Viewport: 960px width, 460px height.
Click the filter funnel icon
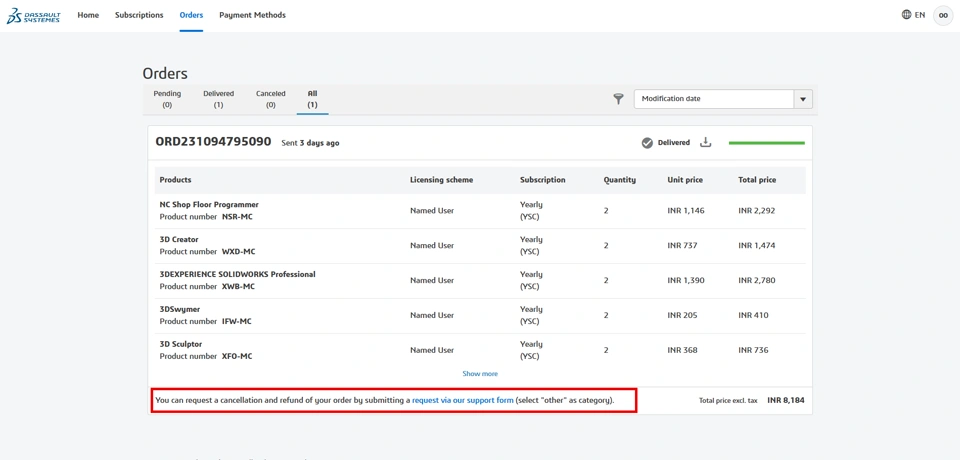click(x=618, y=99)
